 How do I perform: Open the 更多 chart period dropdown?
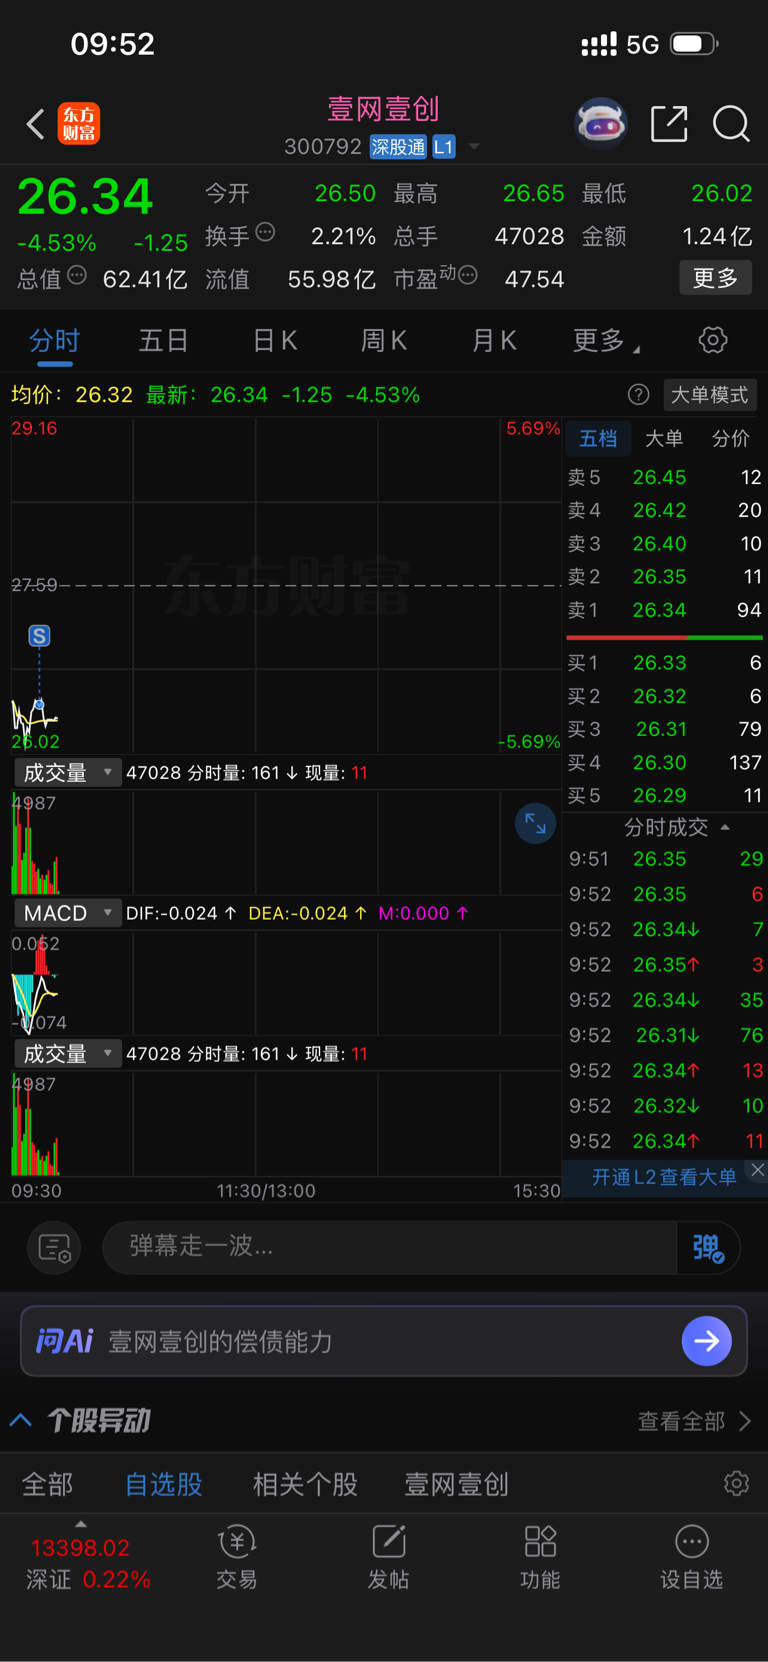click(x=607, y=341)
